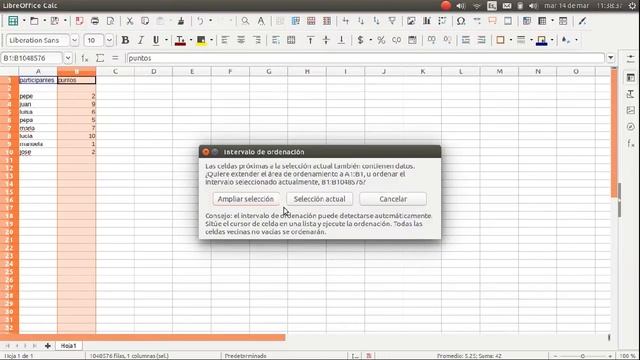Toggle Align Right
The width and height of the screenshot is (640, 360).
pyautogui.click(x=256, y=40)
